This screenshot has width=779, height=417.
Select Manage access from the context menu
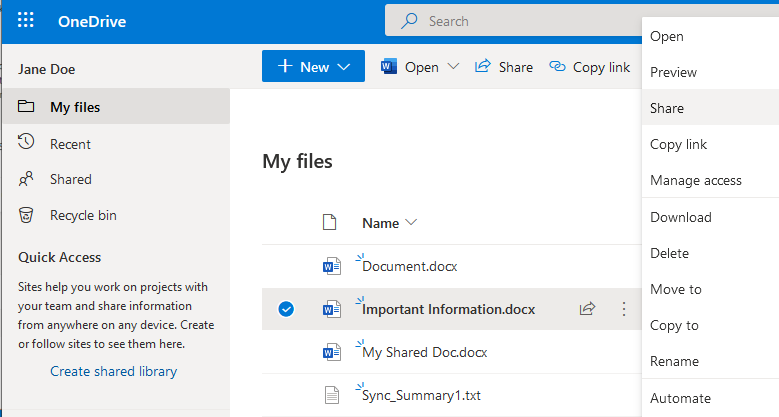pos(710,180)
